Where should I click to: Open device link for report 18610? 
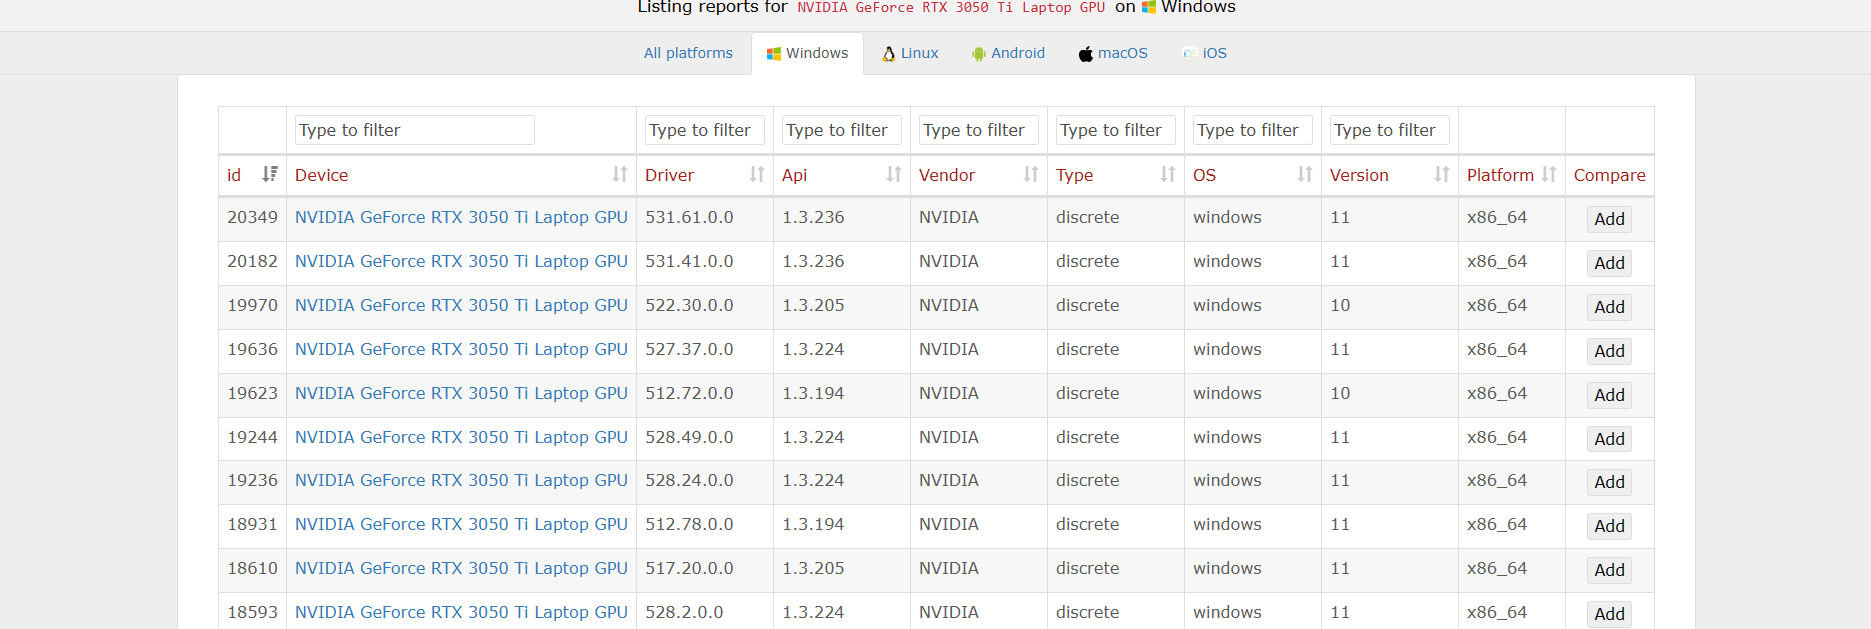(461, 568)
